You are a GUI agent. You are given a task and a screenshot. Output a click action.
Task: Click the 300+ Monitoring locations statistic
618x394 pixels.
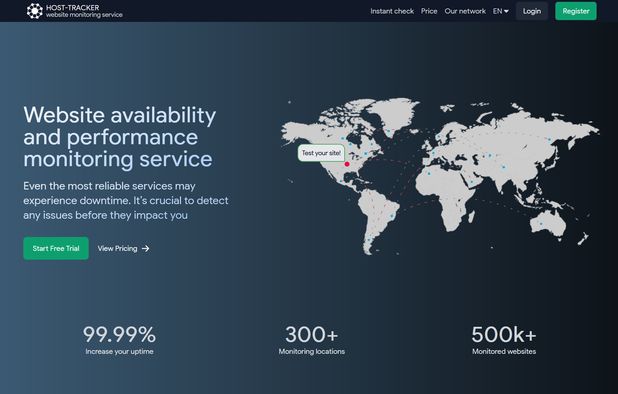311,340
